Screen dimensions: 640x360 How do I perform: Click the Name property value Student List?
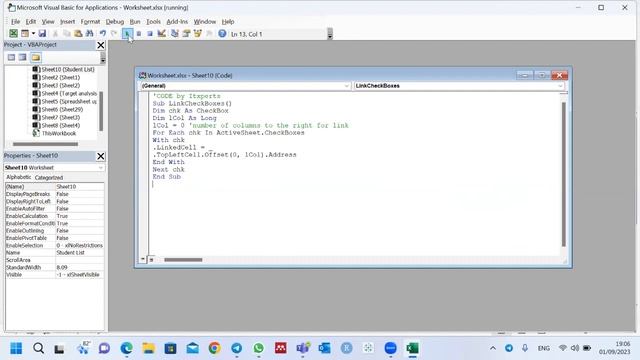coord(80,253)
